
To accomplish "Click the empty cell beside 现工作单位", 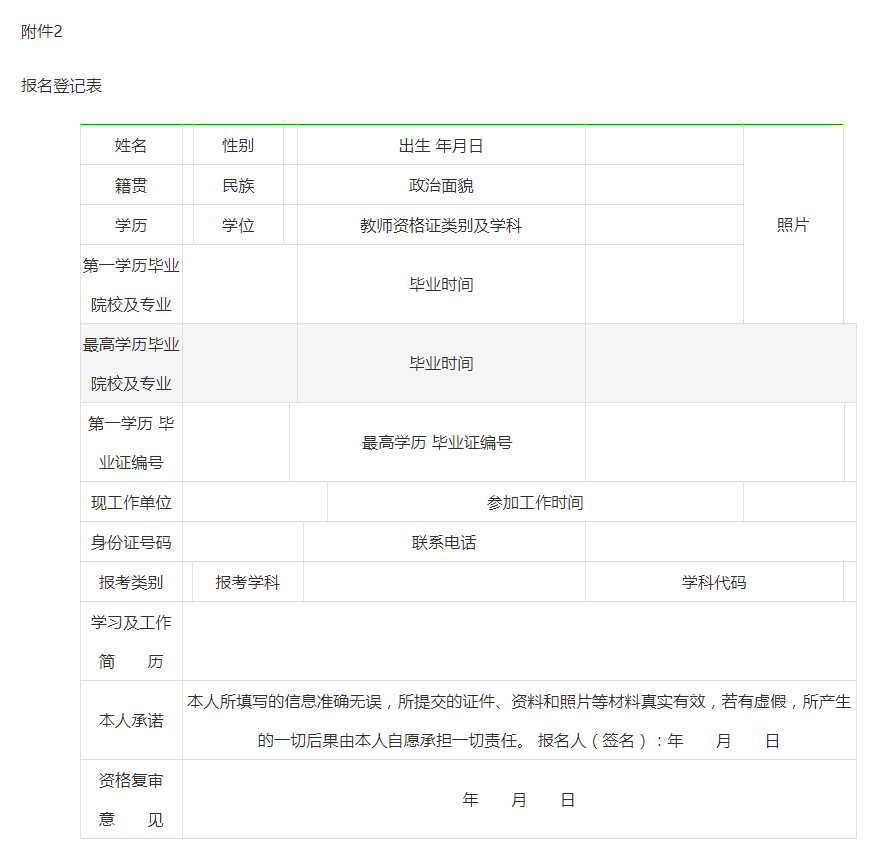I will point(255,502).
